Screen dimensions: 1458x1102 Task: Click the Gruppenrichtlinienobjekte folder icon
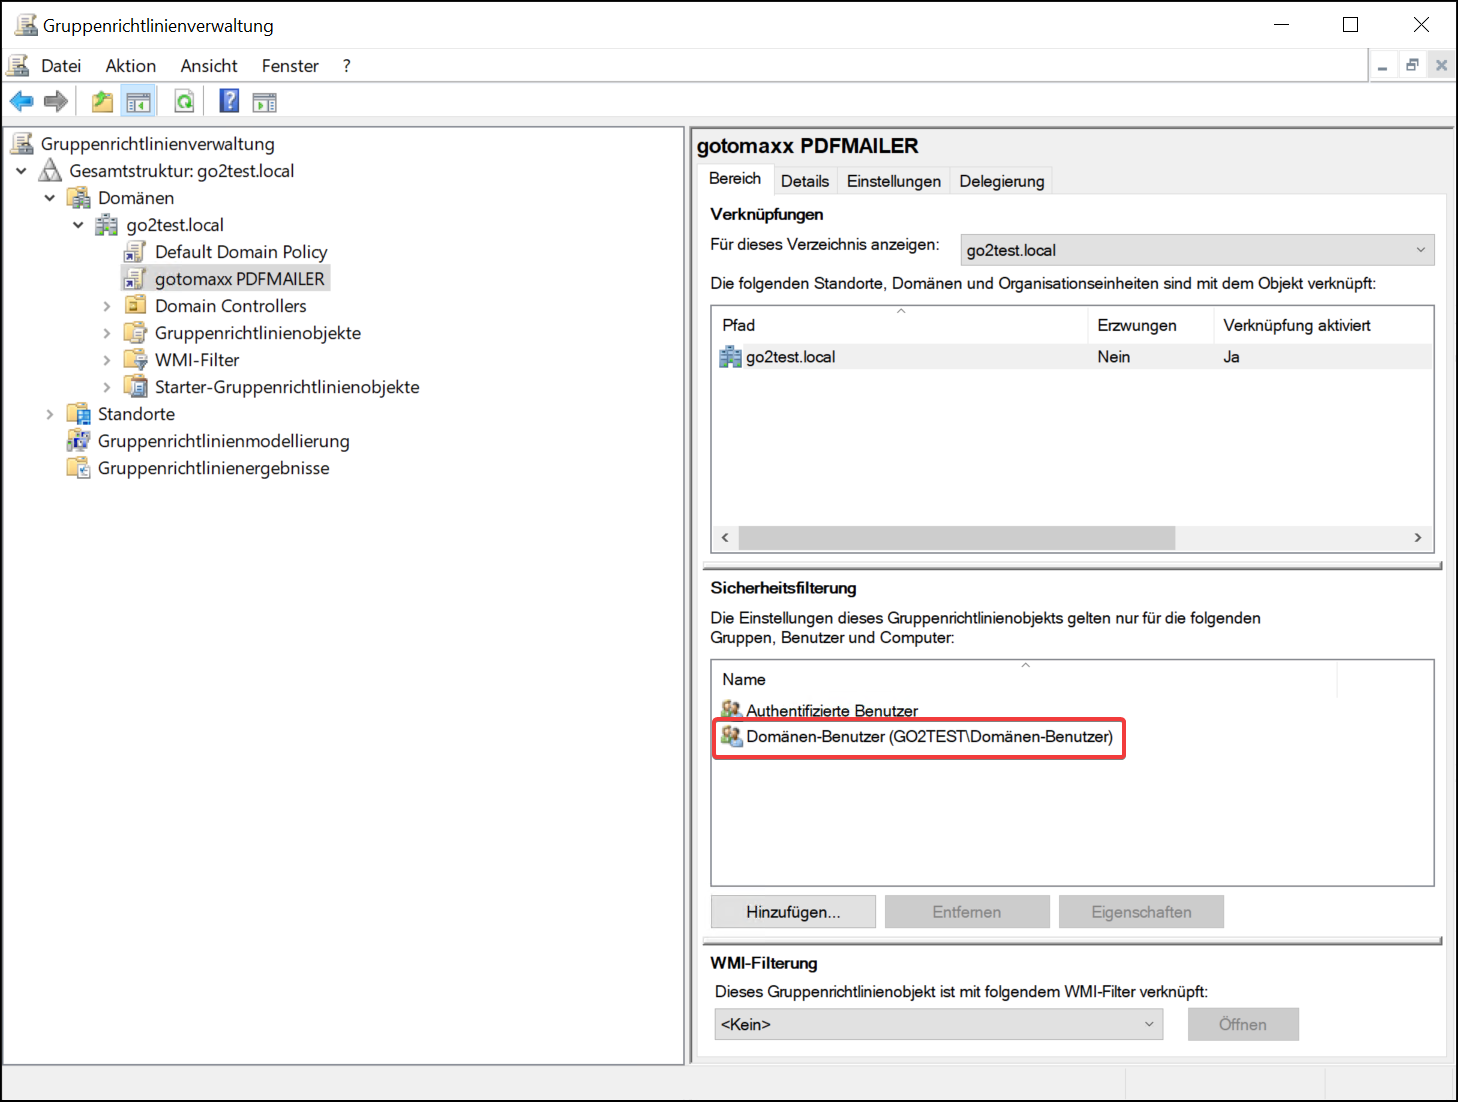[x=135, y=333]
